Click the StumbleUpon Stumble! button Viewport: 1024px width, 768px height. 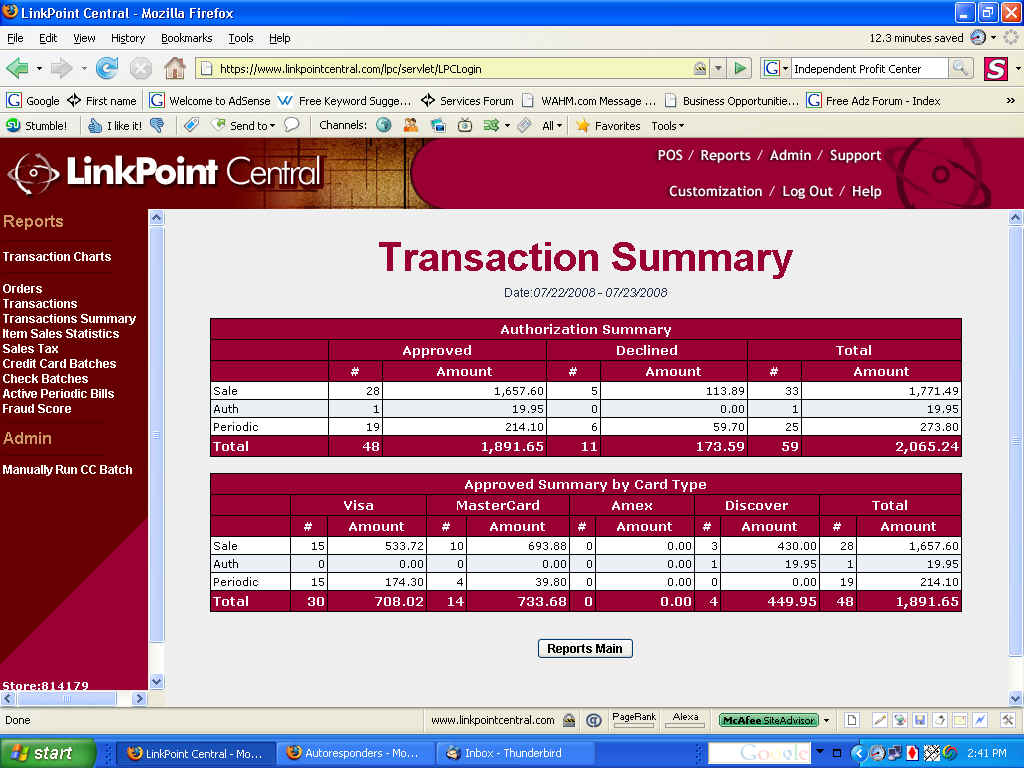coord(37,126)
